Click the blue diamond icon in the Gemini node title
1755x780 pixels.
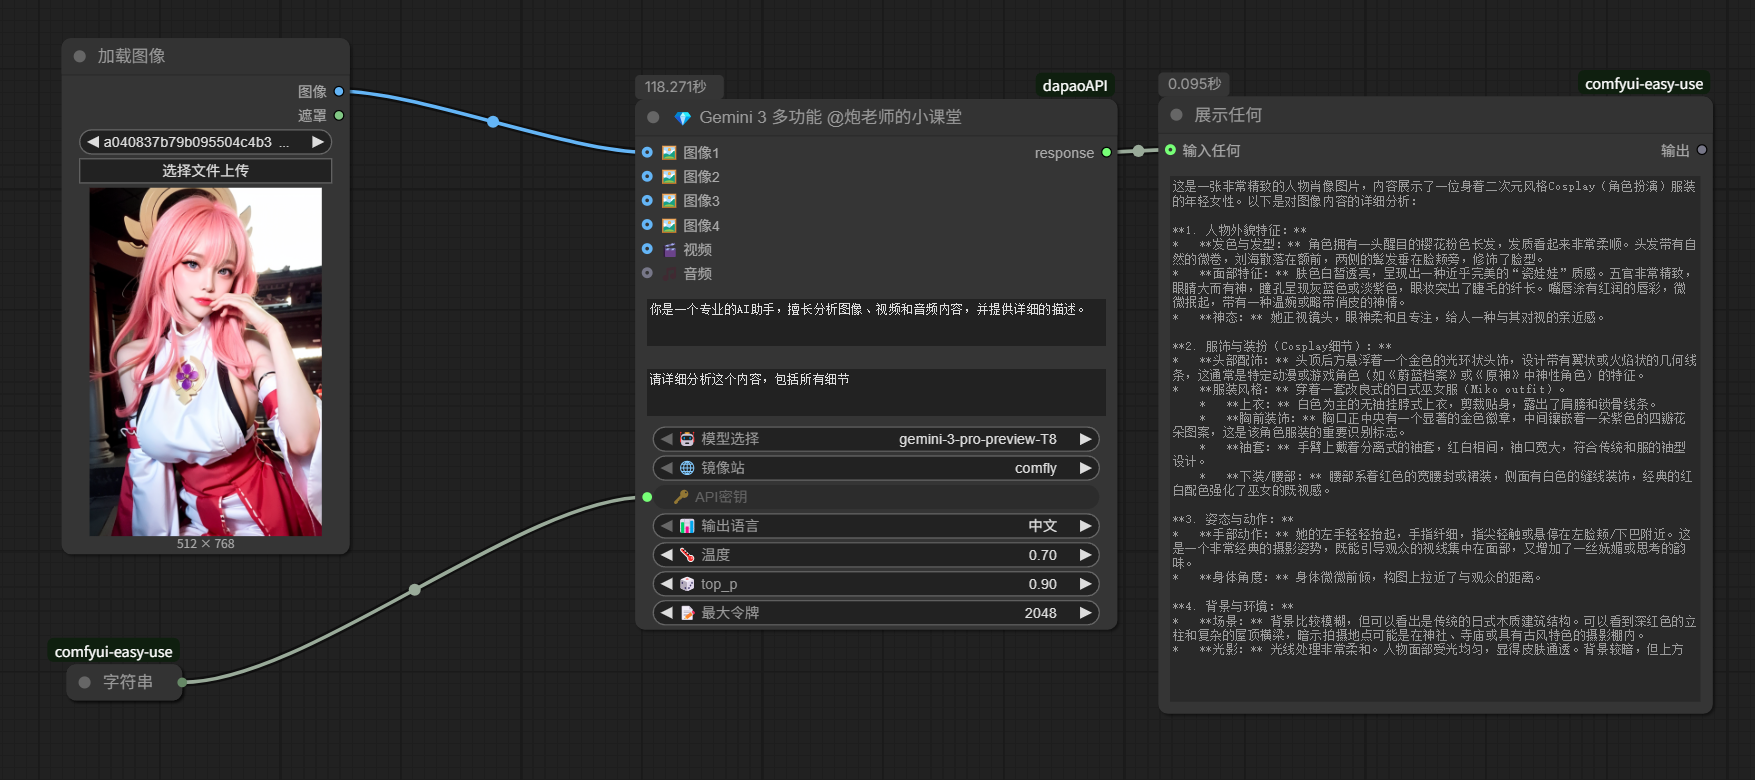pyautogui.click(x=683, y=118)
